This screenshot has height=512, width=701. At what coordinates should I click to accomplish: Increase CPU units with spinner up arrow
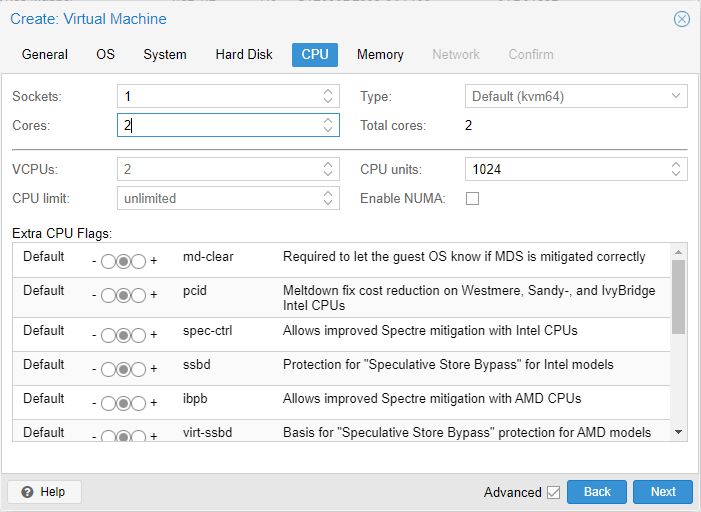[676, 164]
